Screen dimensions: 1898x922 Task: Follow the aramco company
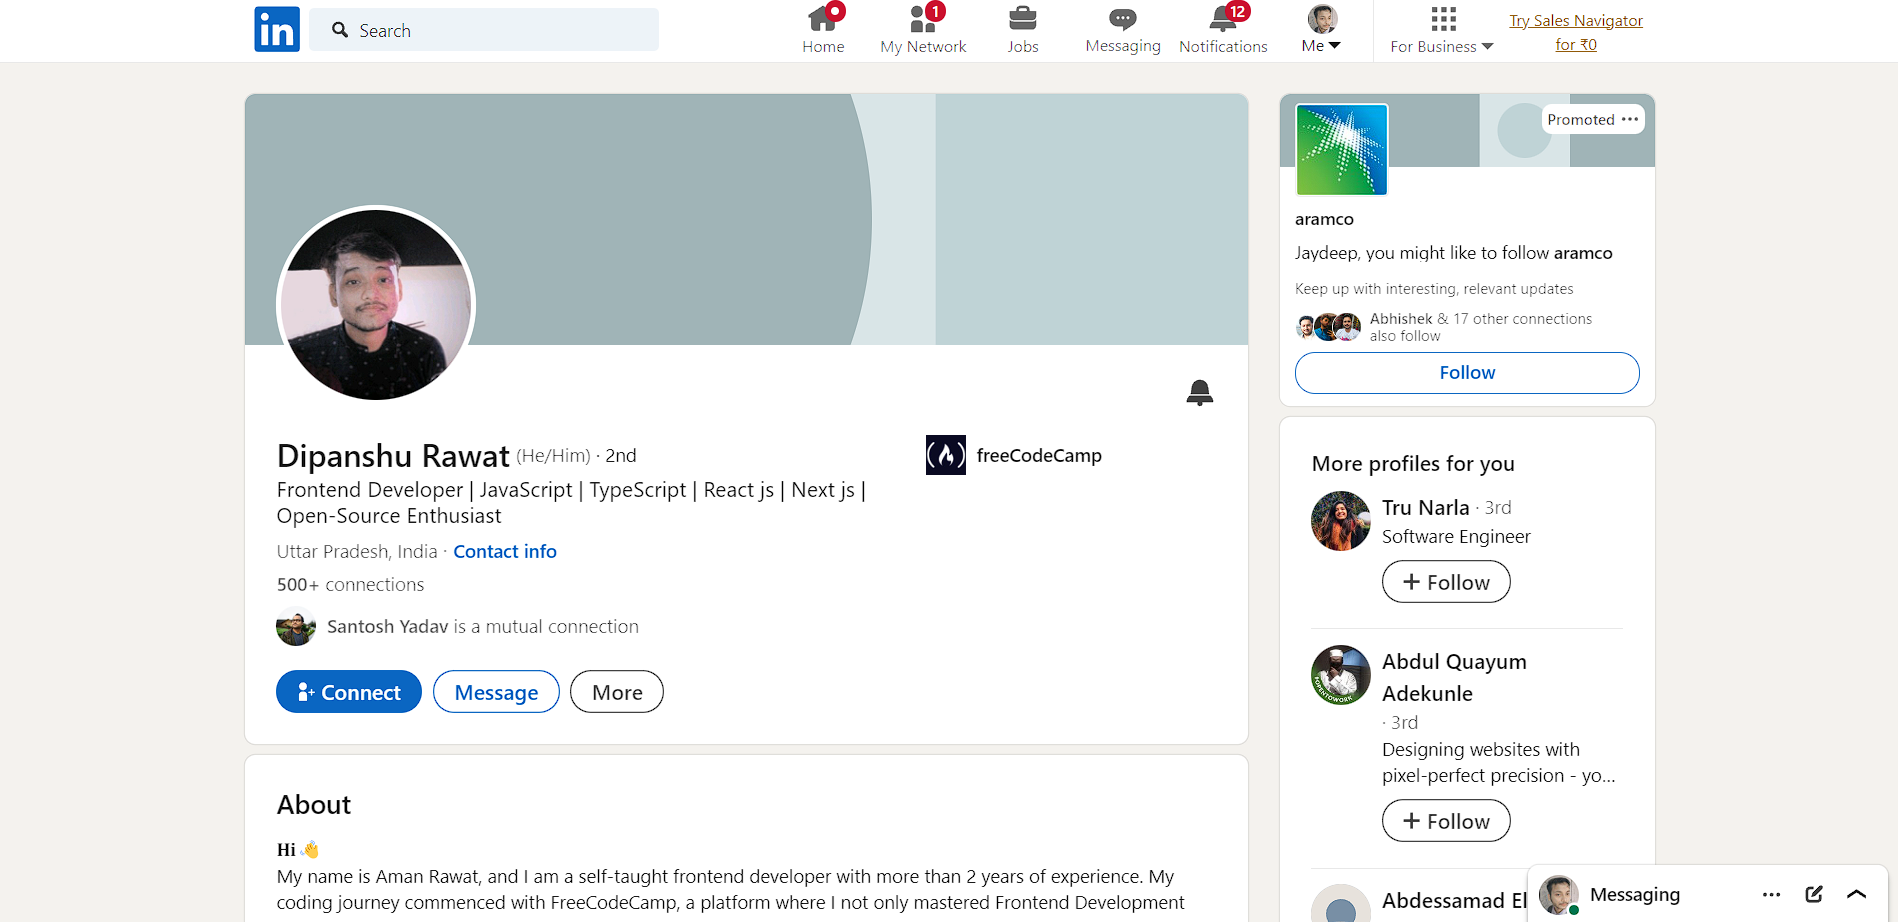[x=1467, y=373]
